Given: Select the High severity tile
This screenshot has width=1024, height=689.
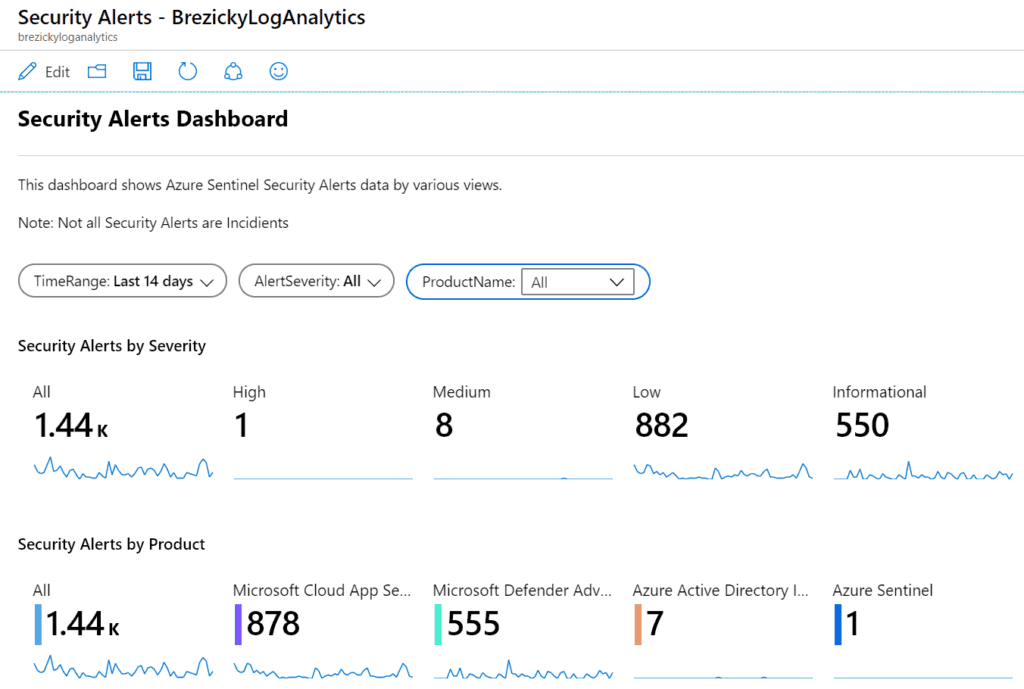Looking at the screenshot, I should [x=323, y=432].
